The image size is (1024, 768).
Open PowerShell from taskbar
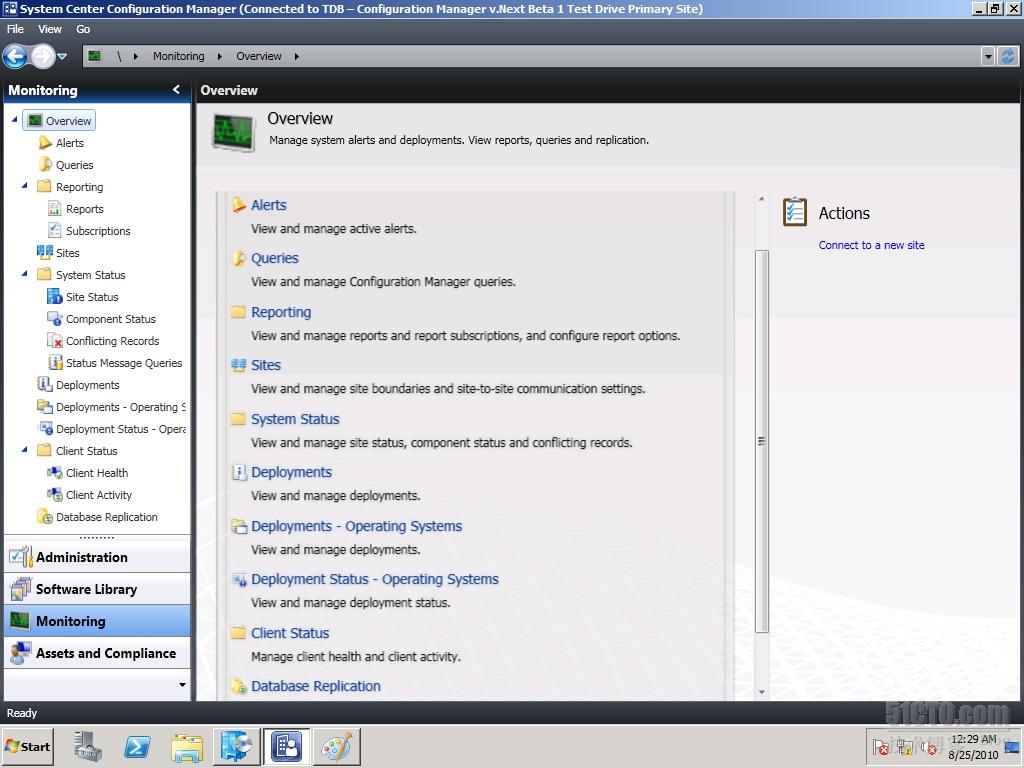[x=137, y=746]
